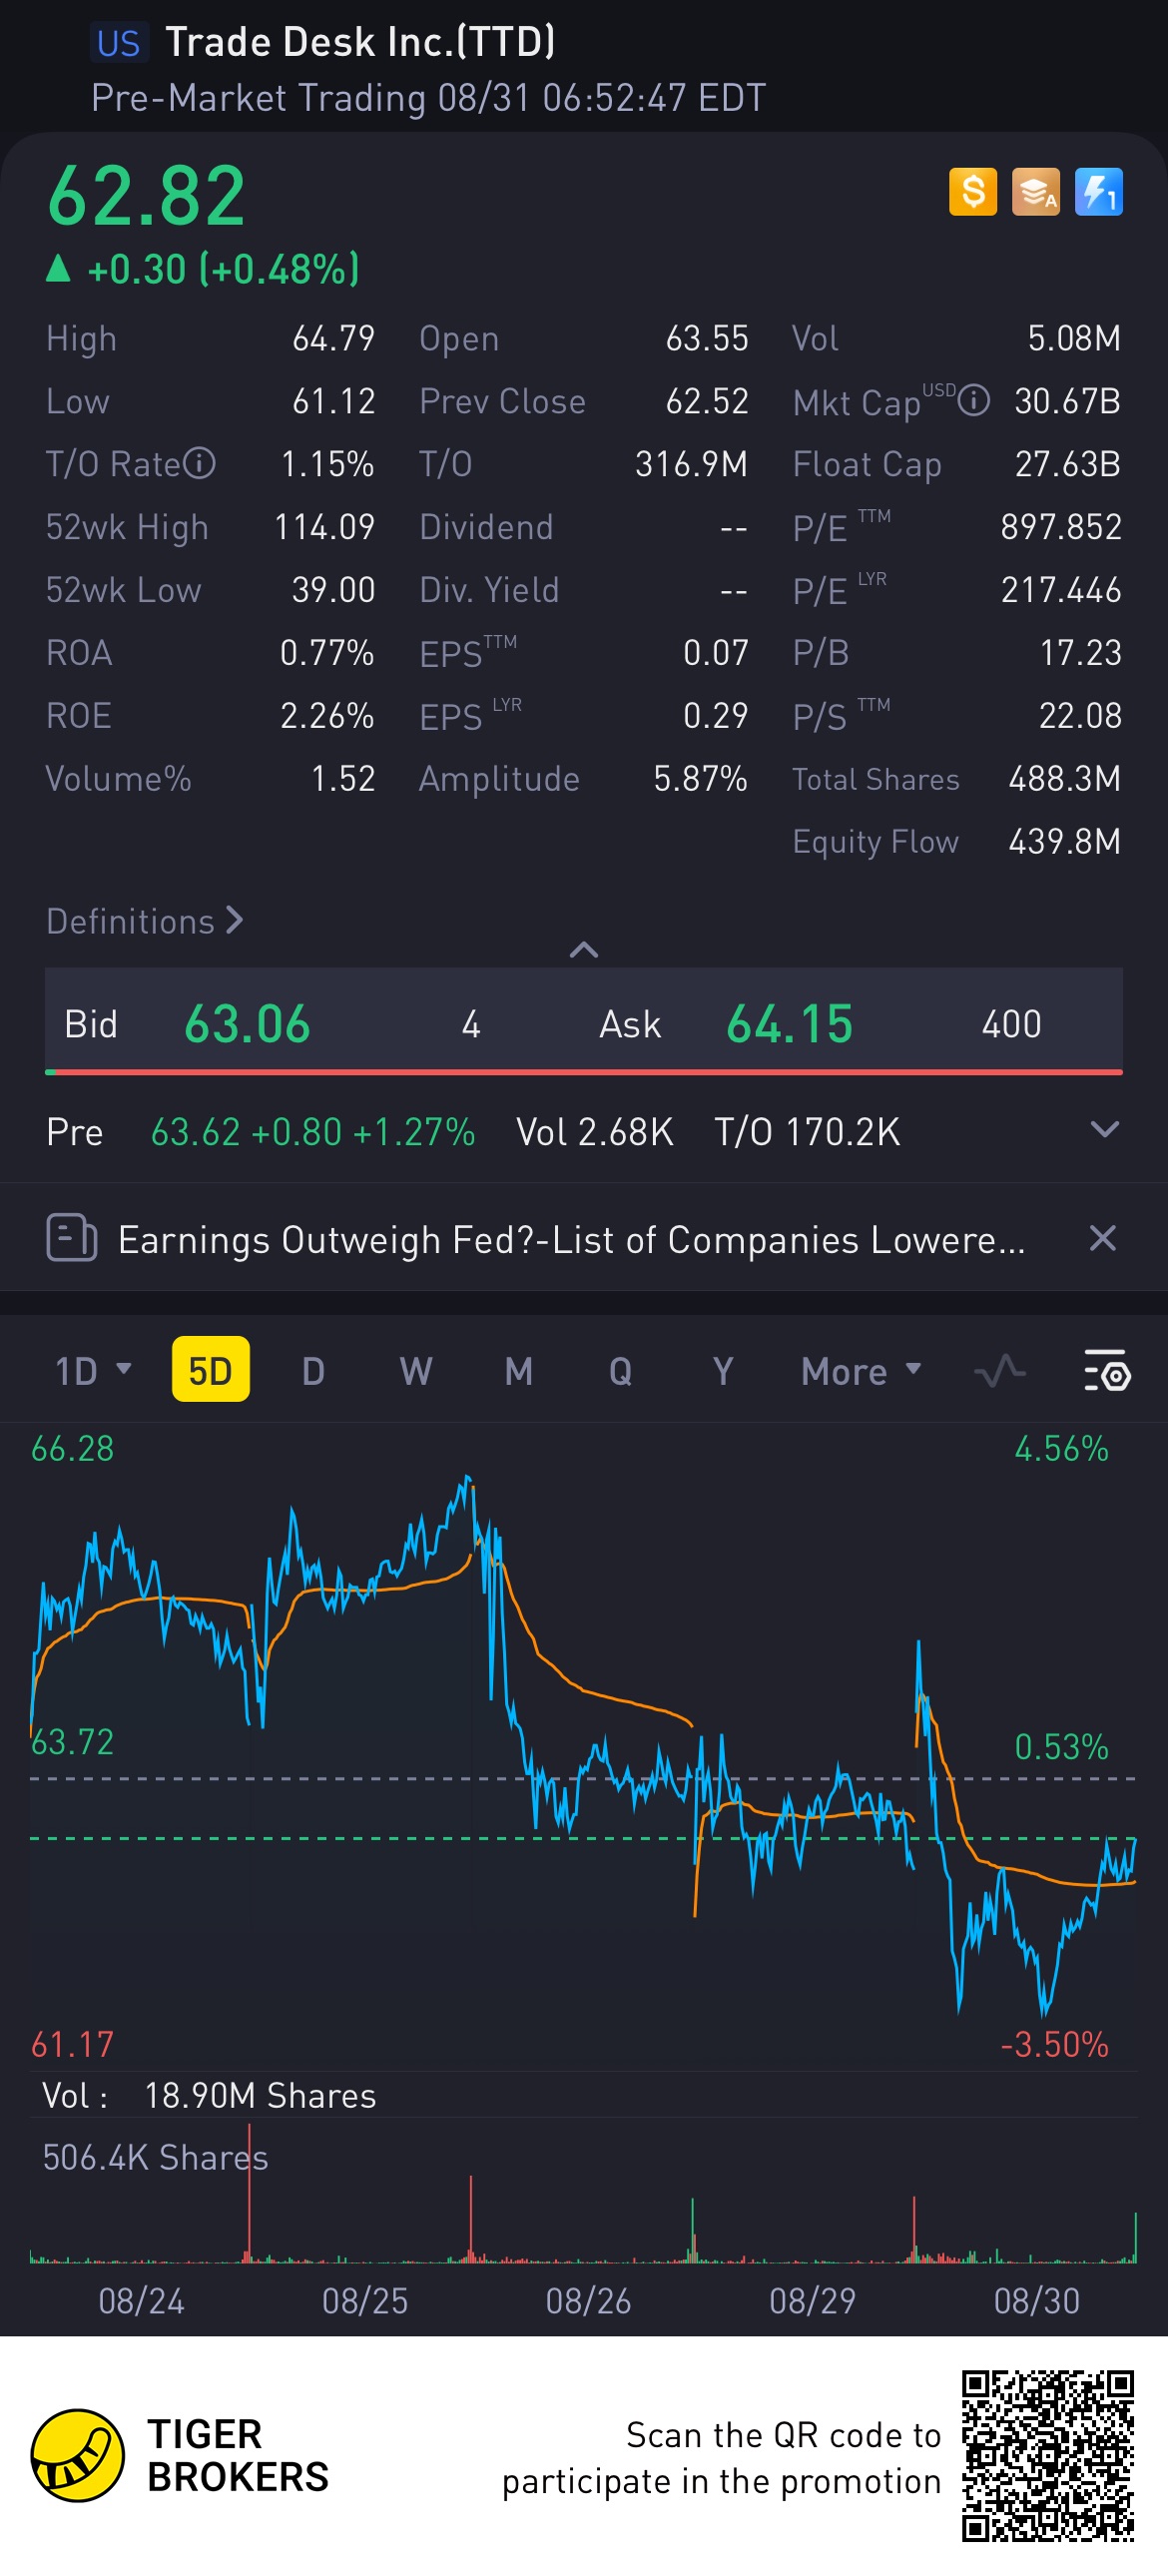Tap the Tiger Brokers logo
Screen dimensions: 1168x2576
point(78,2456)
